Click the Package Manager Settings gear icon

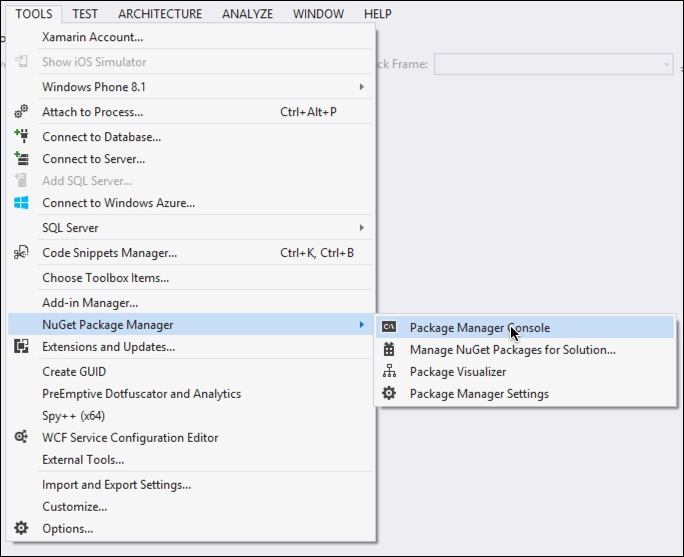(x=389, y=393)
